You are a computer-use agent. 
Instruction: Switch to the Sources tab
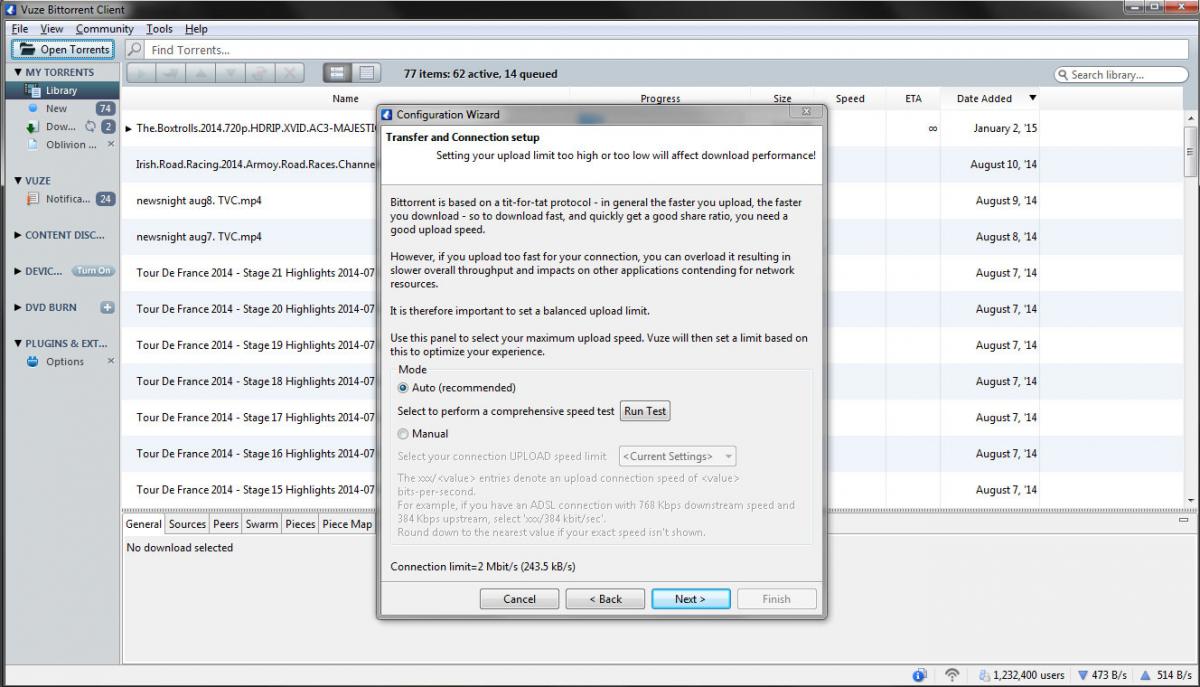pyautogui.click(x=187, y=524)
